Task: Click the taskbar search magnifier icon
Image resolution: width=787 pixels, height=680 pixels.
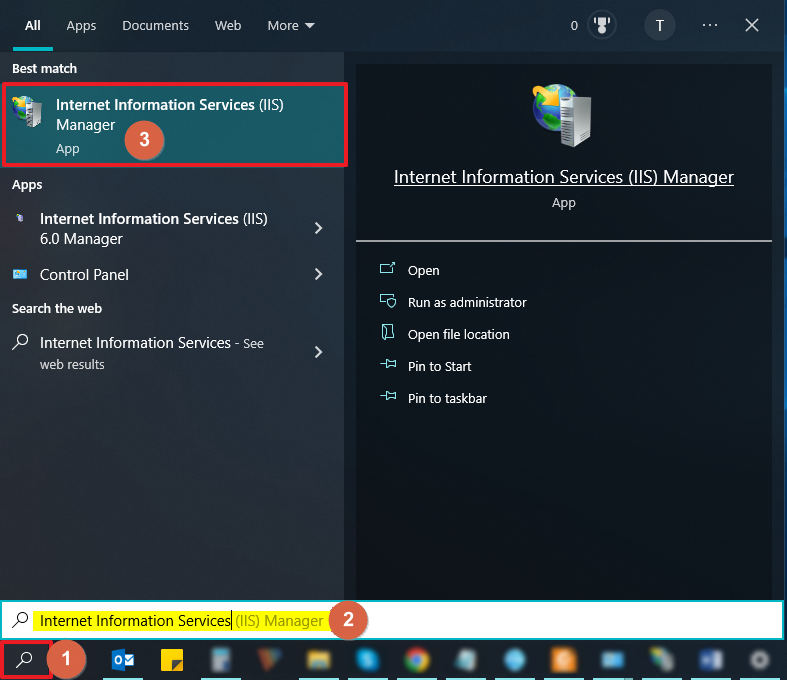Action: (x=24, y=659)
